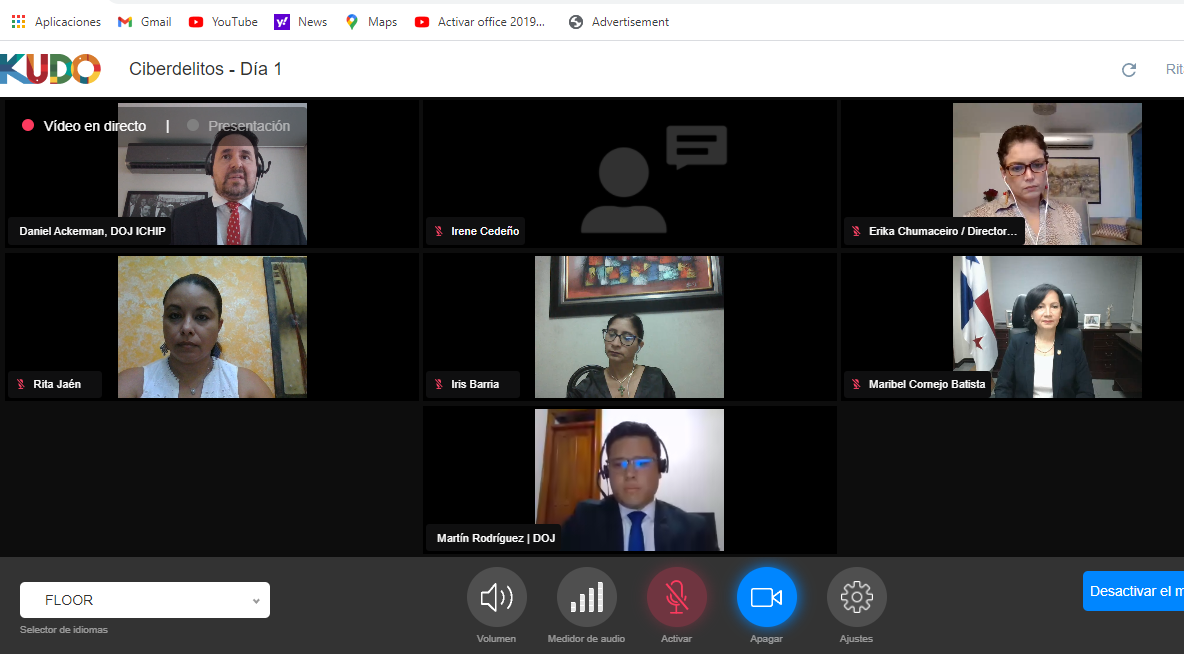Open the Advertisement bookmark

pos(618,22)
